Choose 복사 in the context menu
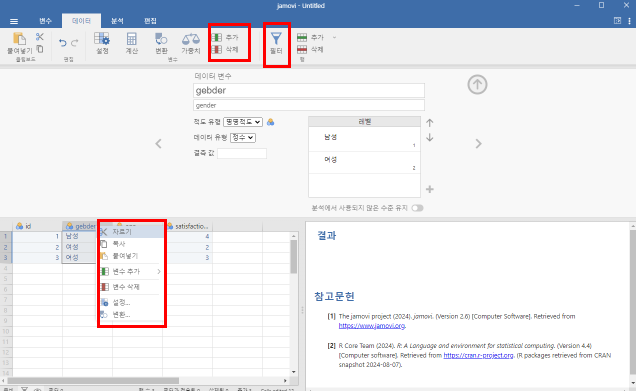 (131, 244)
